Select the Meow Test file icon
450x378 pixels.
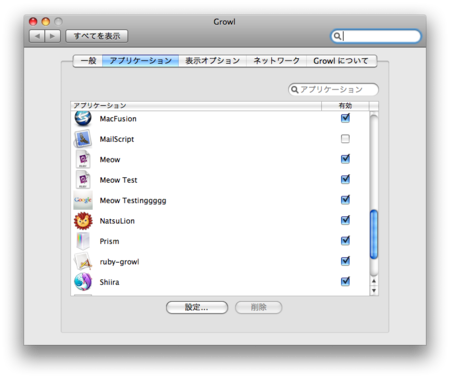[x=83, y=180]
